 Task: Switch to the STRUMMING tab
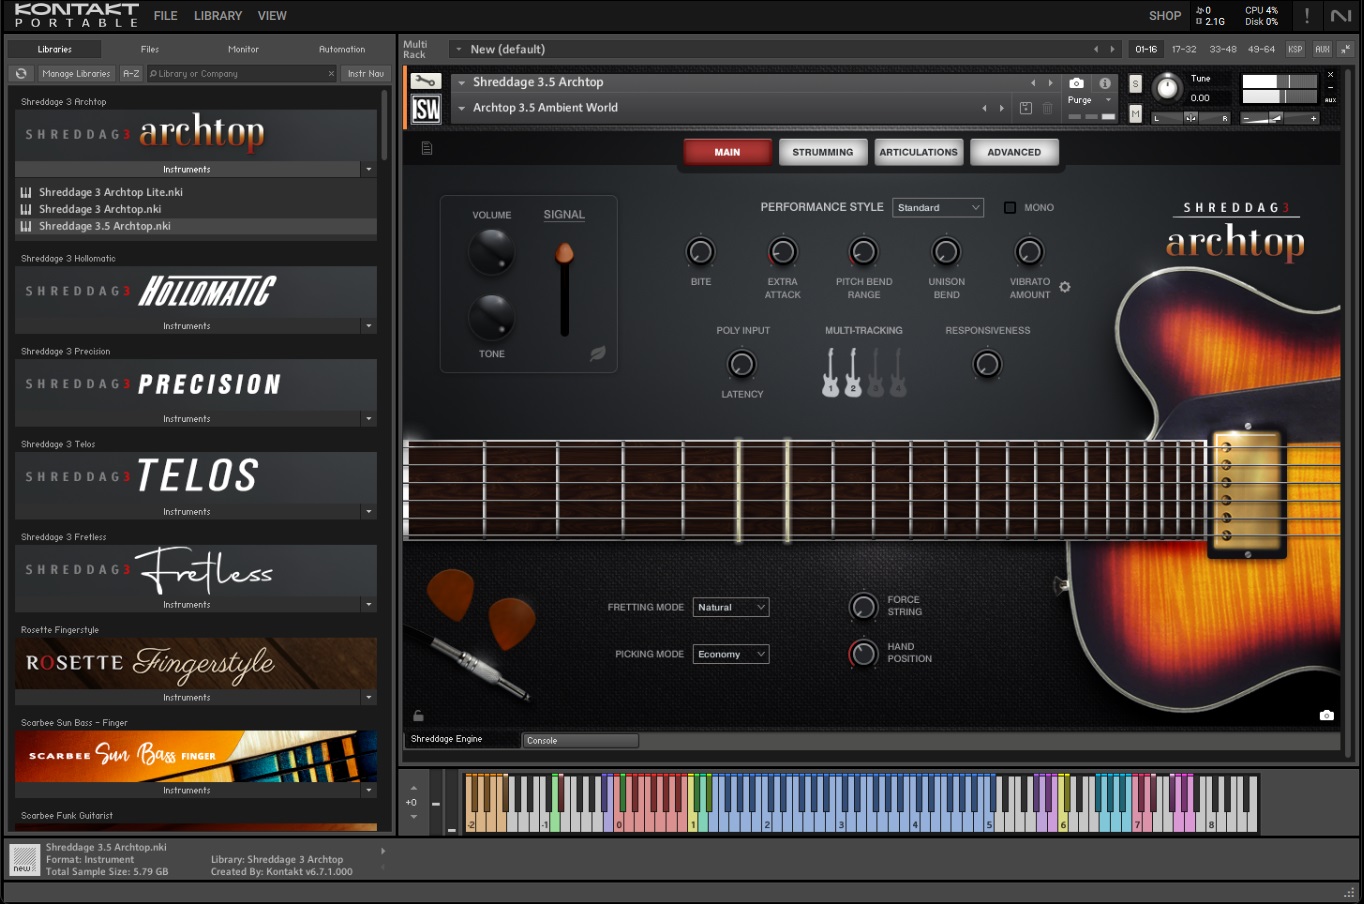coord(823,152)
